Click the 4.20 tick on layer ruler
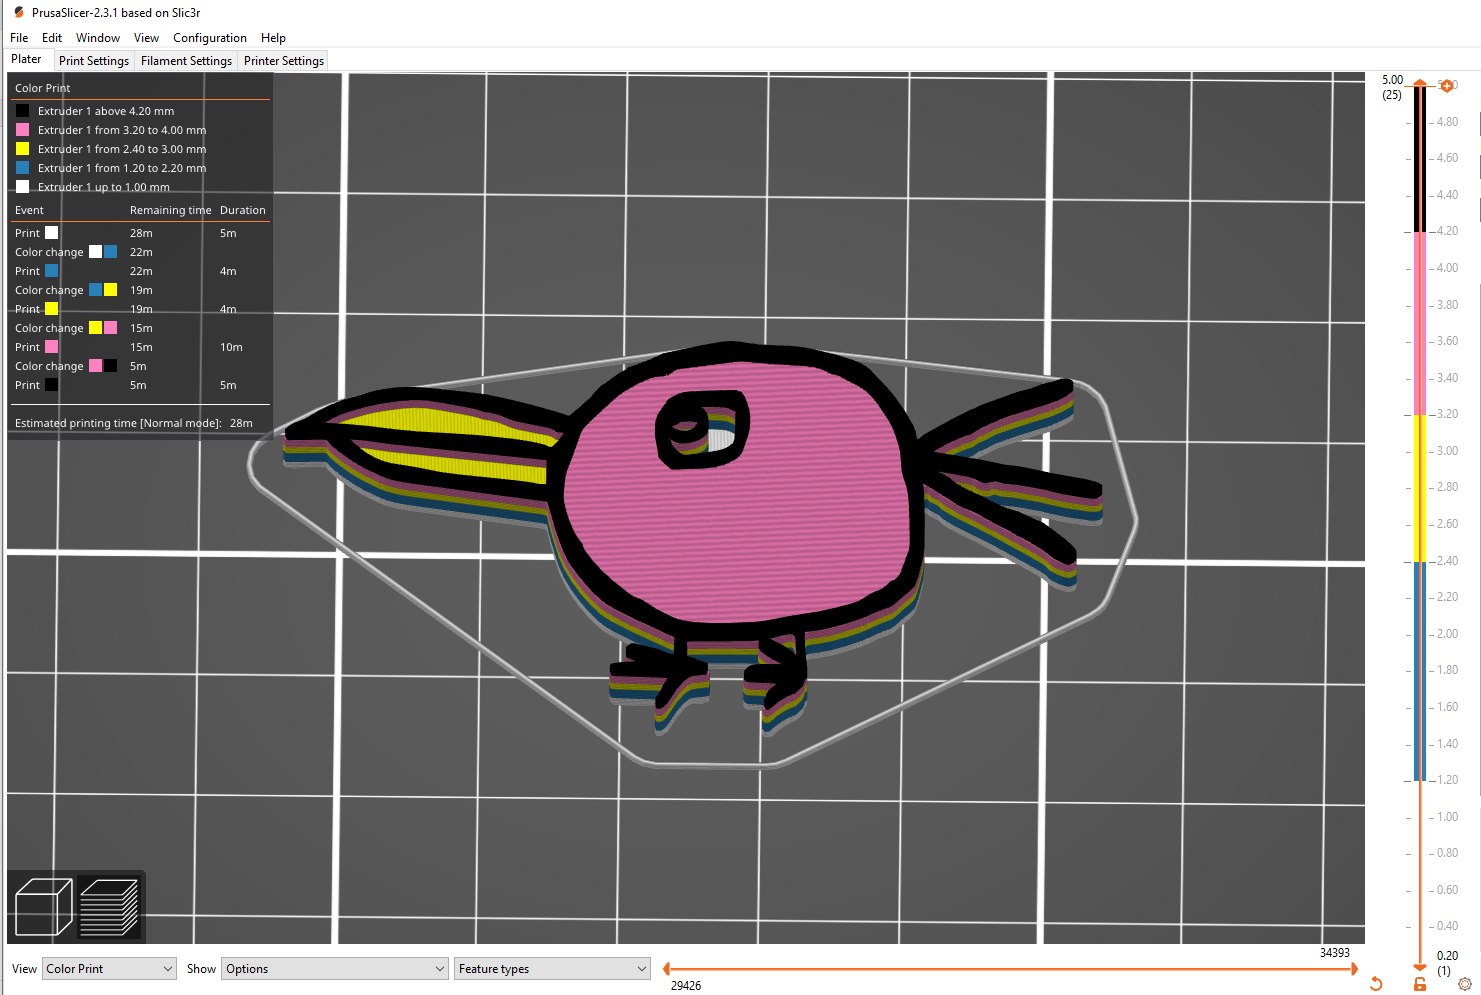Screen dimensions: 1481x995 [1447, 231]
